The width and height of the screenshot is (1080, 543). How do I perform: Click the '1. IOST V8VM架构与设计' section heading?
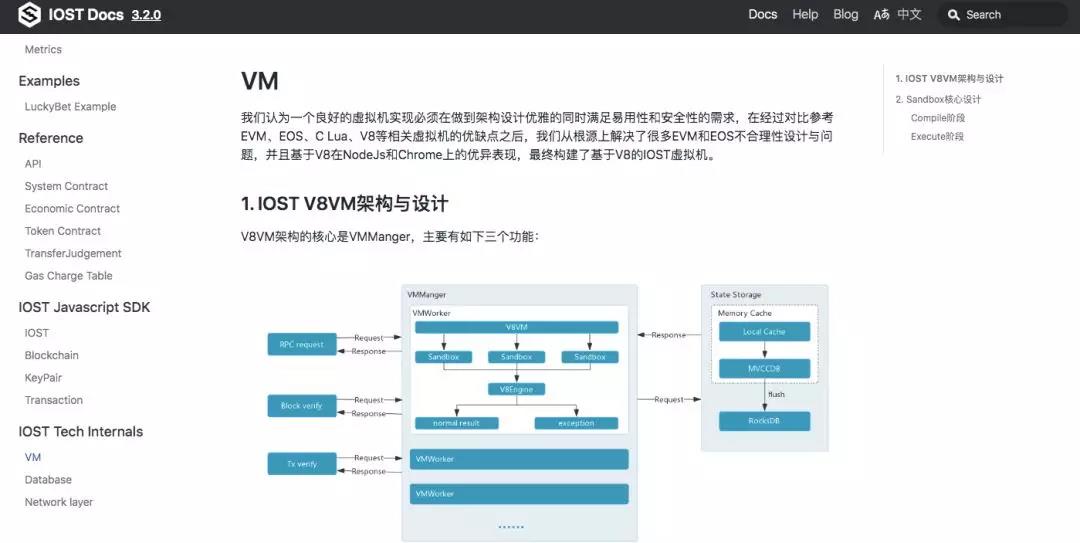[x=344, y=204]
